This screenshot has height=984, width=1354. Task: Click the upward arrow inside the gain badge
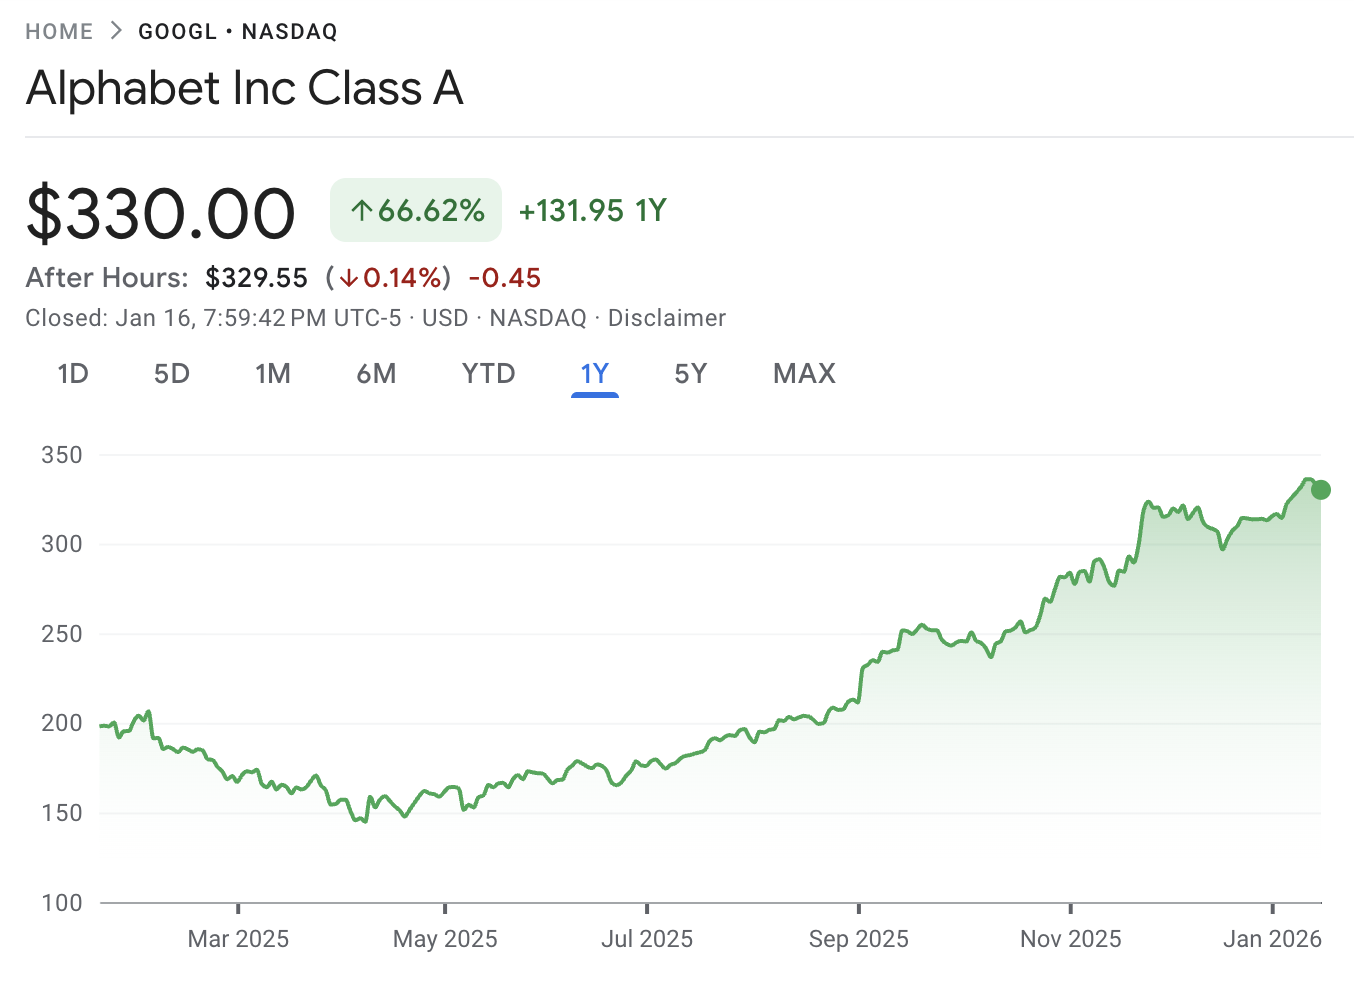(x=362, y=210)
